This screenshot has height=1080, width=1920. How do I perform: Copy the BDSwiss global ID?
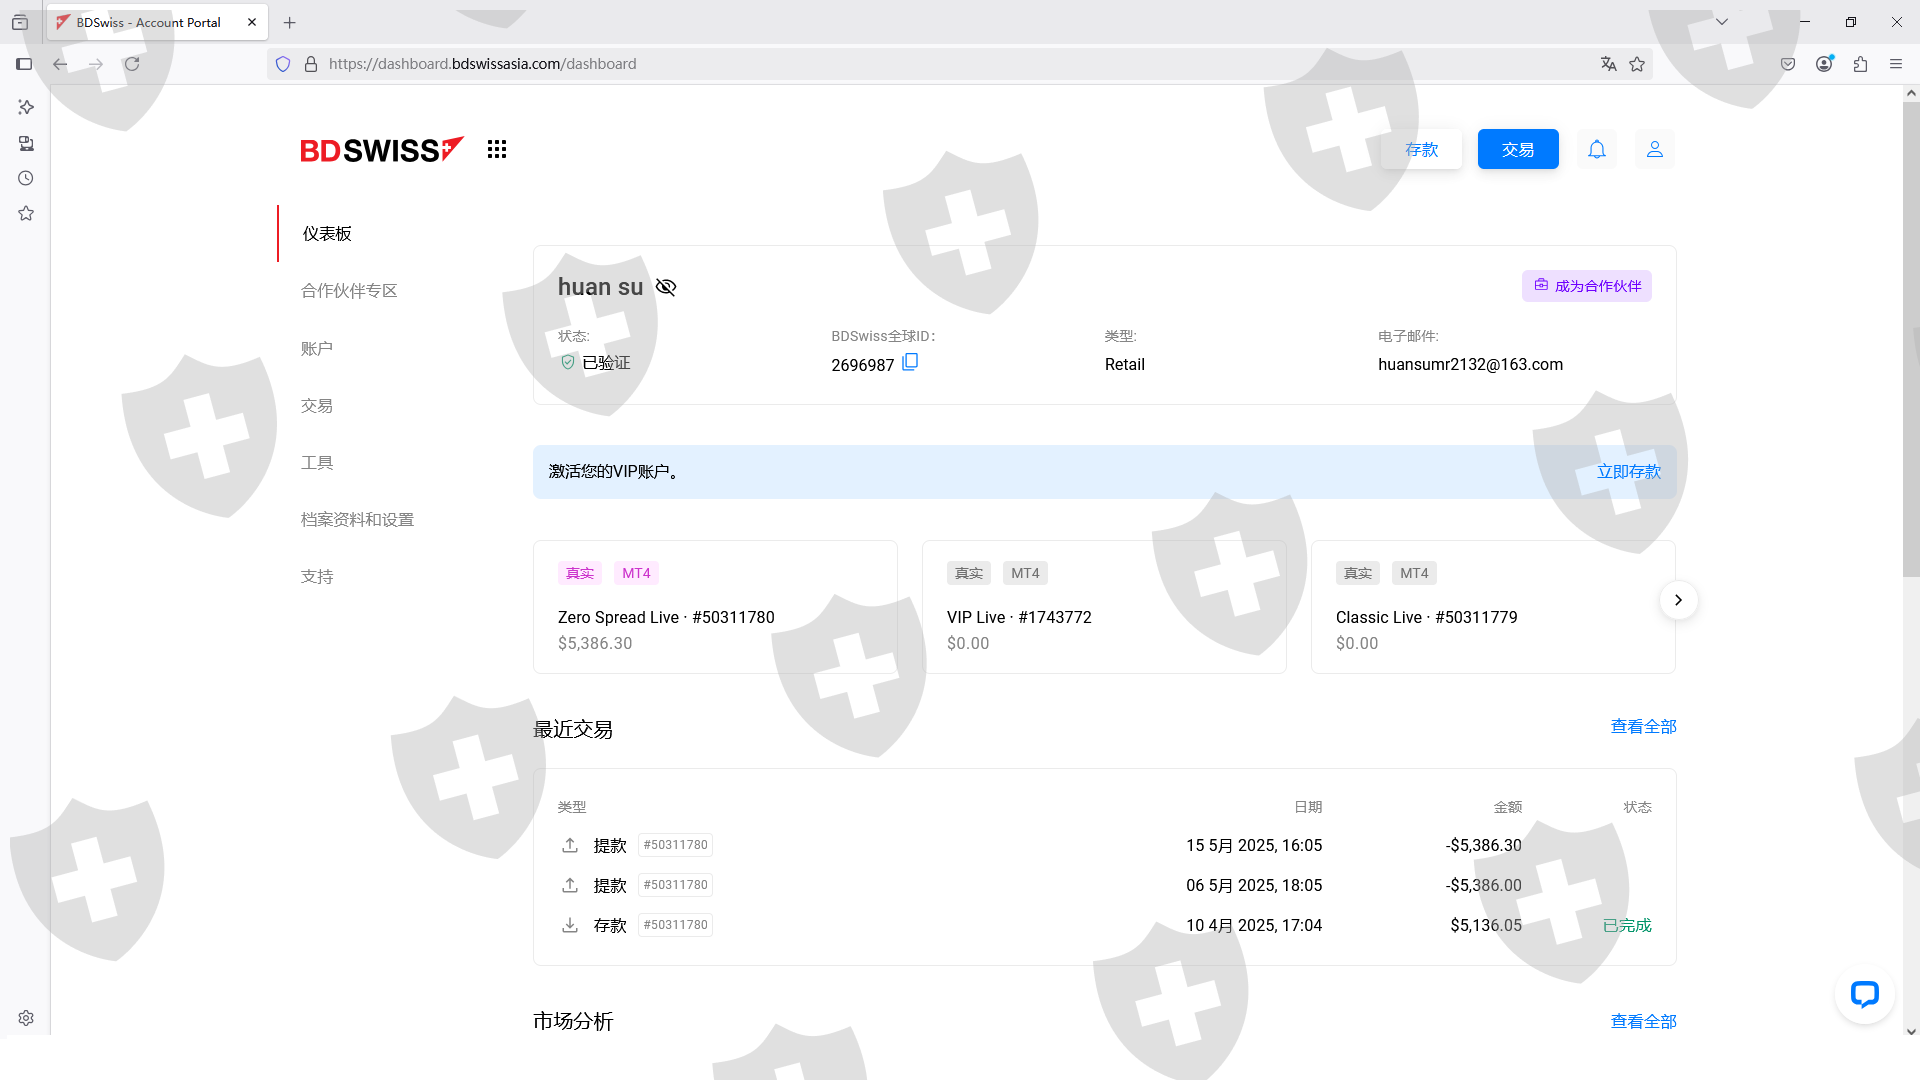(910, 362)
